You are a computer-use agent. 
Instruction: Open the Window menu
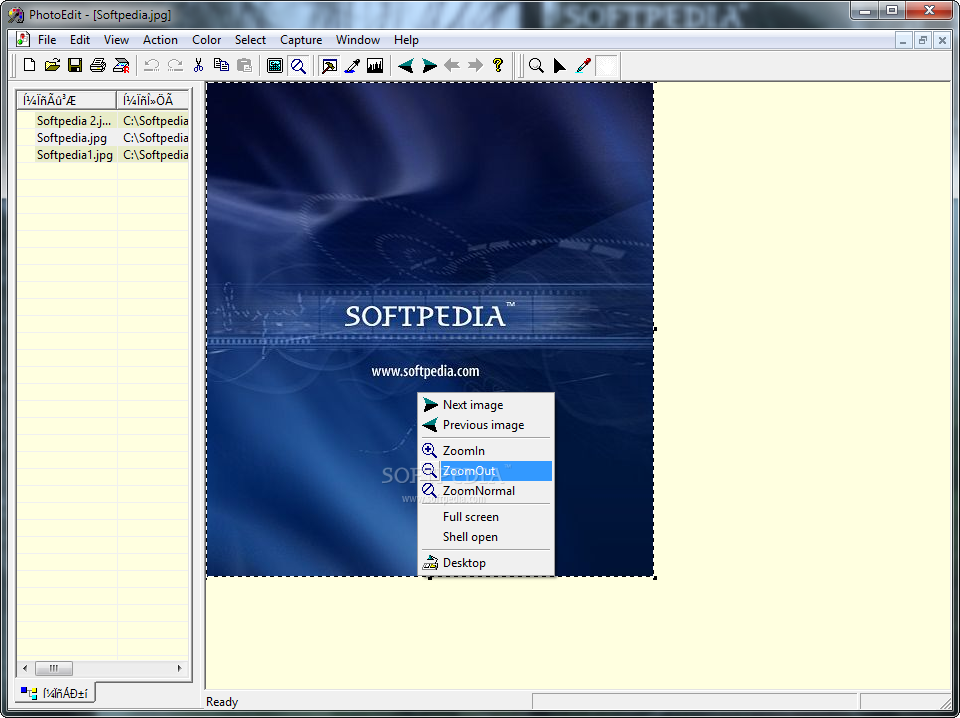[358, 40]
